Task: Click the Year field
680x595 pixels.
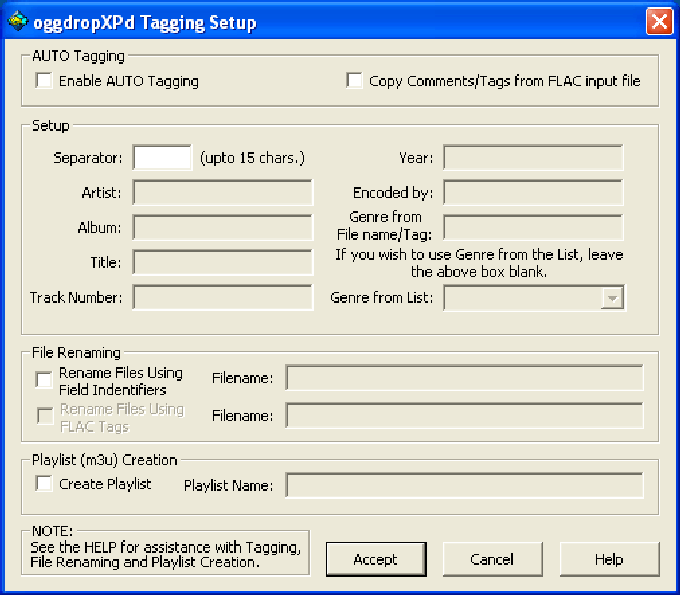Action: click(533, 158)
